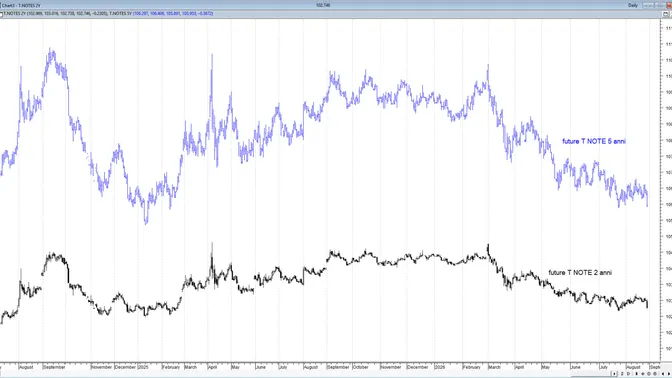Click the scroll-left arrow at the chart bottom

(x=663, y=374)
